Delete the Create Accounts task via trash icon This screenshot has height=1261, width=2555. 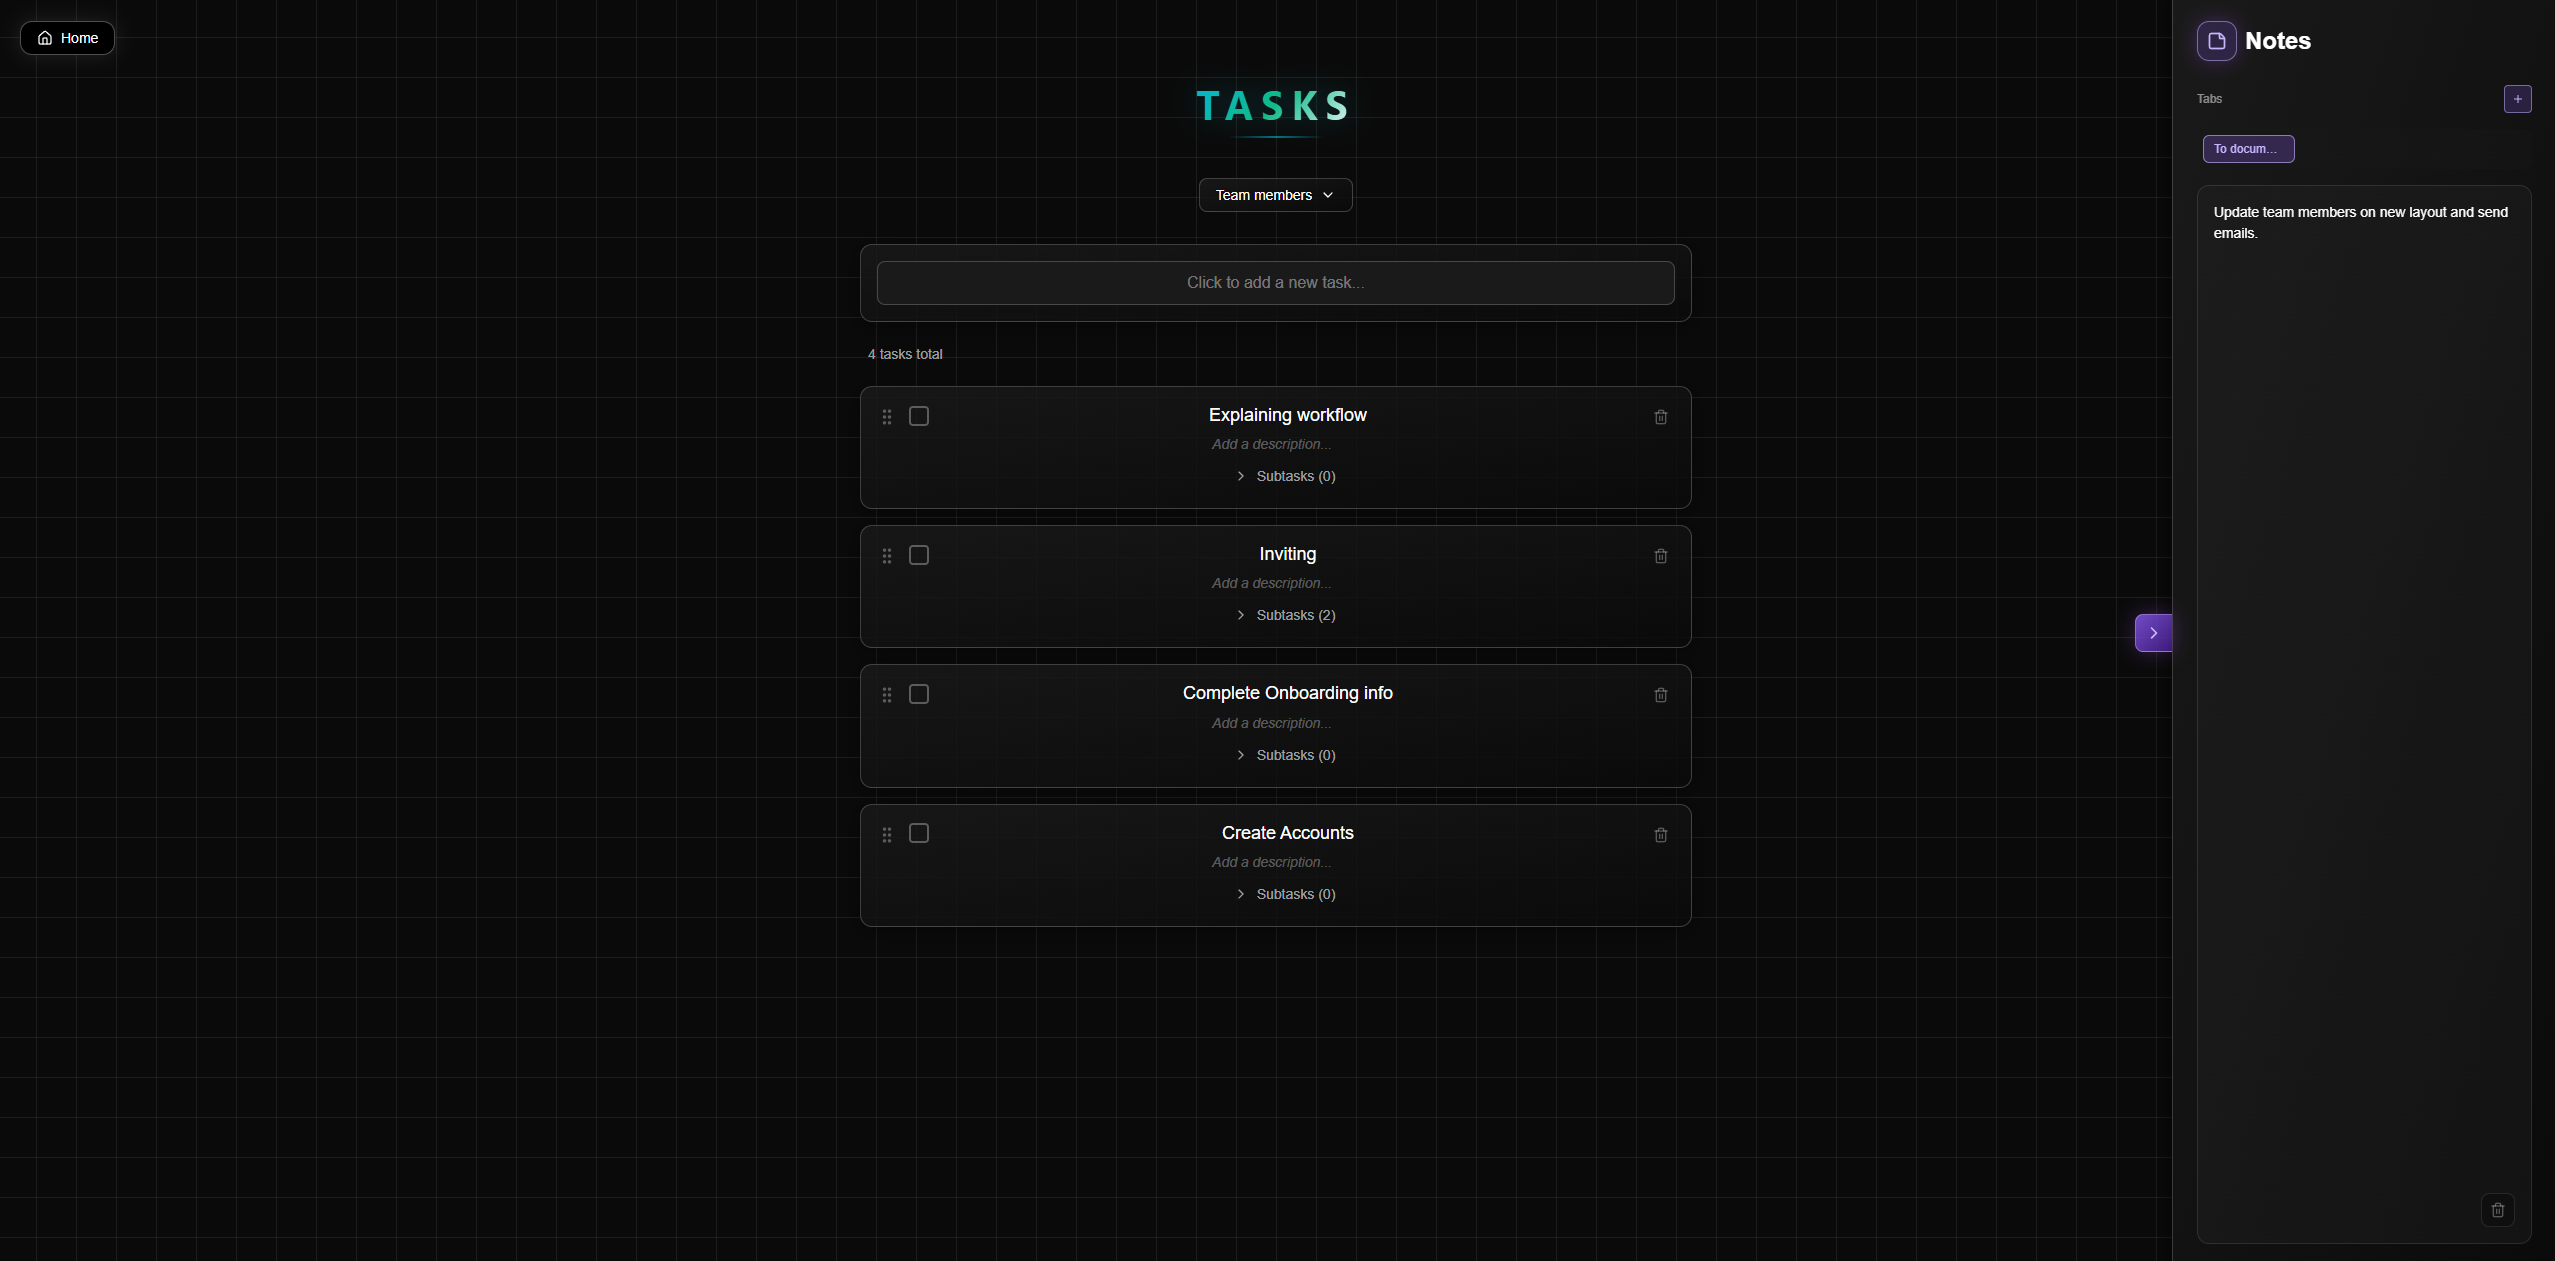coord(1659,834)
